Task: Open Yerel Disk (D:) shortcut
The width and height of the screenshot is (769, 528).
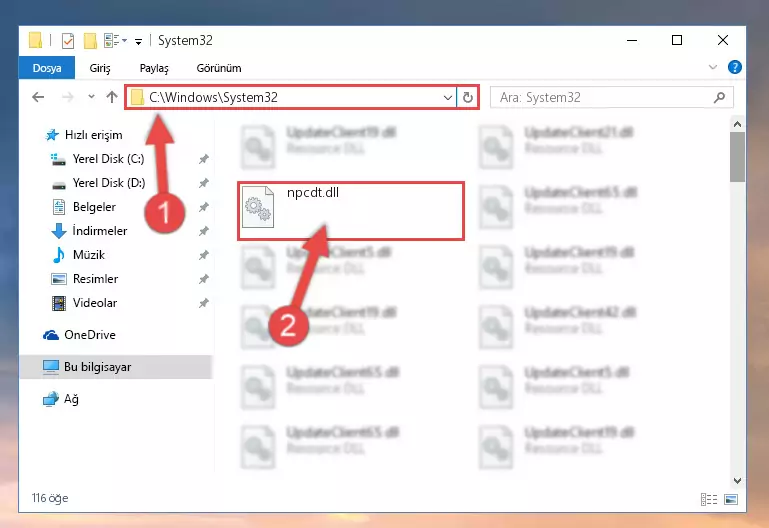Action: coord(108,183)
